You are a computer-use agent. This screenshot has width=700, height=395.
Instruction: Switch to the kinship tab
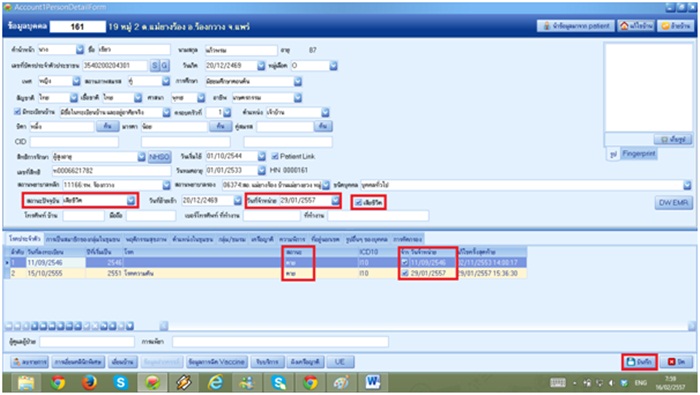(262, 239)
